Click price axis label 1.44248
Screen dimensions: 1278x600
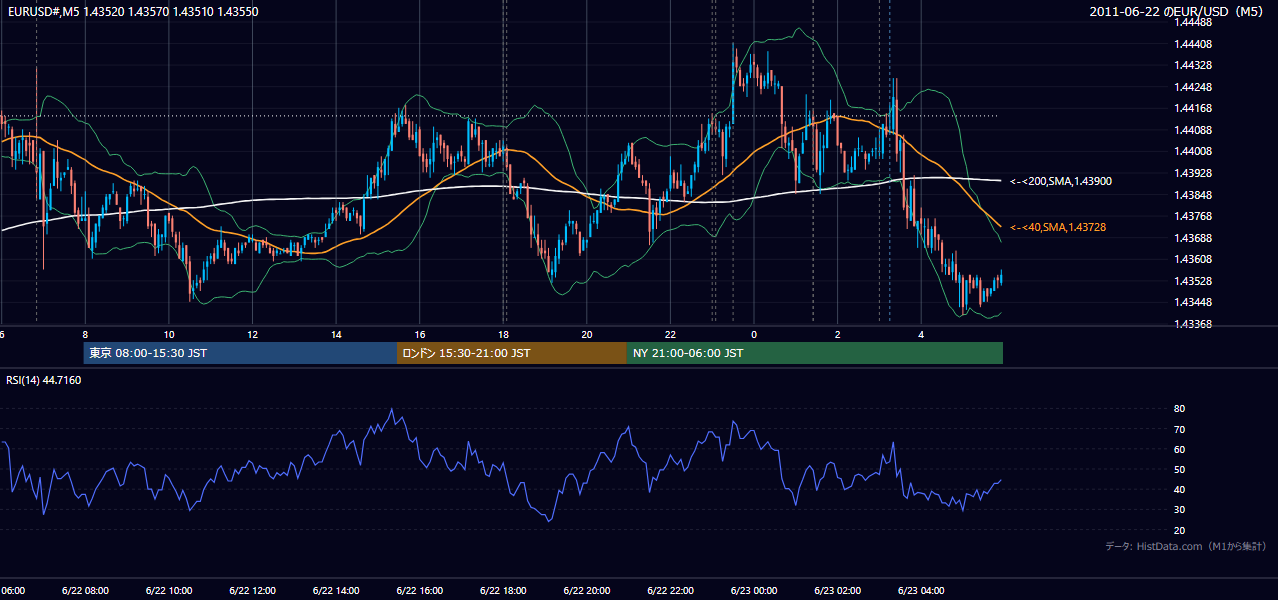(x=1195, y=87)
